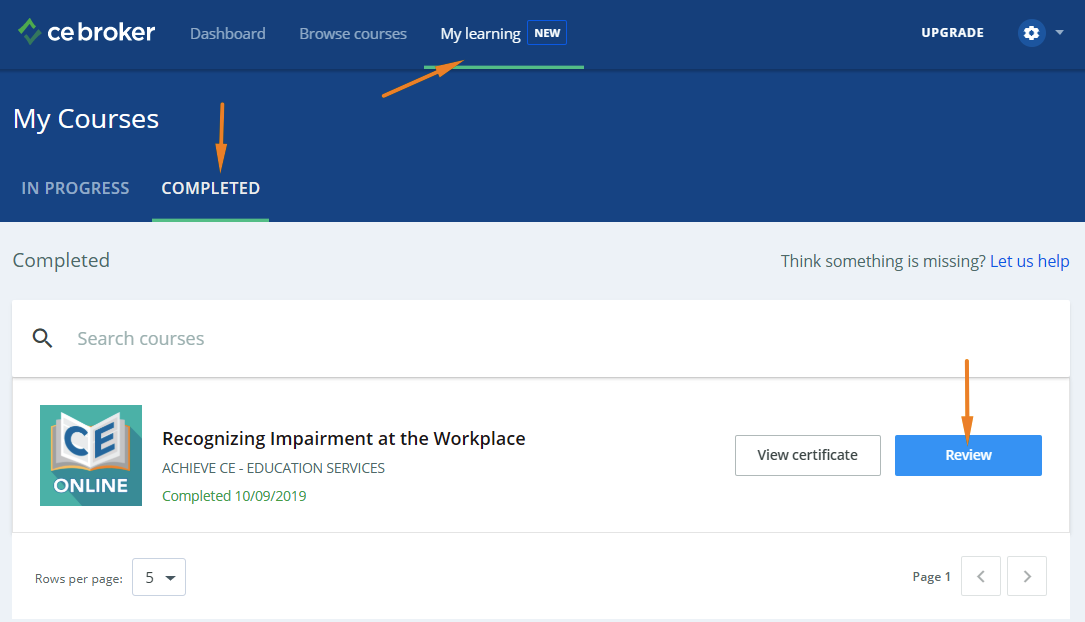Open Recognizing Impairment at the Workplace title

[343, 438]
